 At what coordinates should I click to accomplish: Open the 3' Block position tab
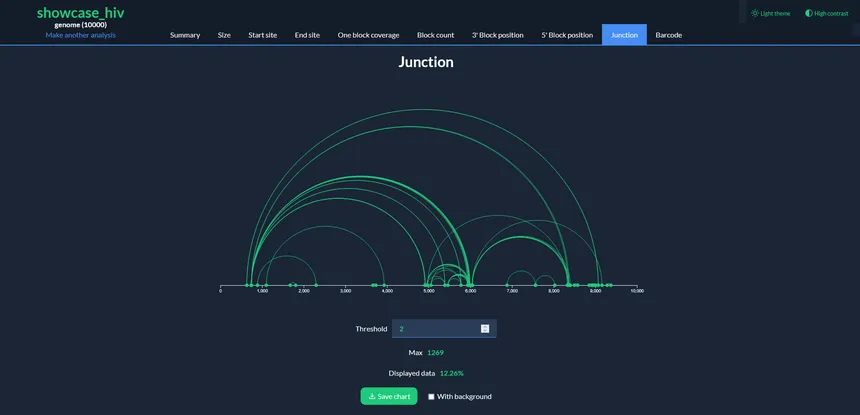pos(497,35)
